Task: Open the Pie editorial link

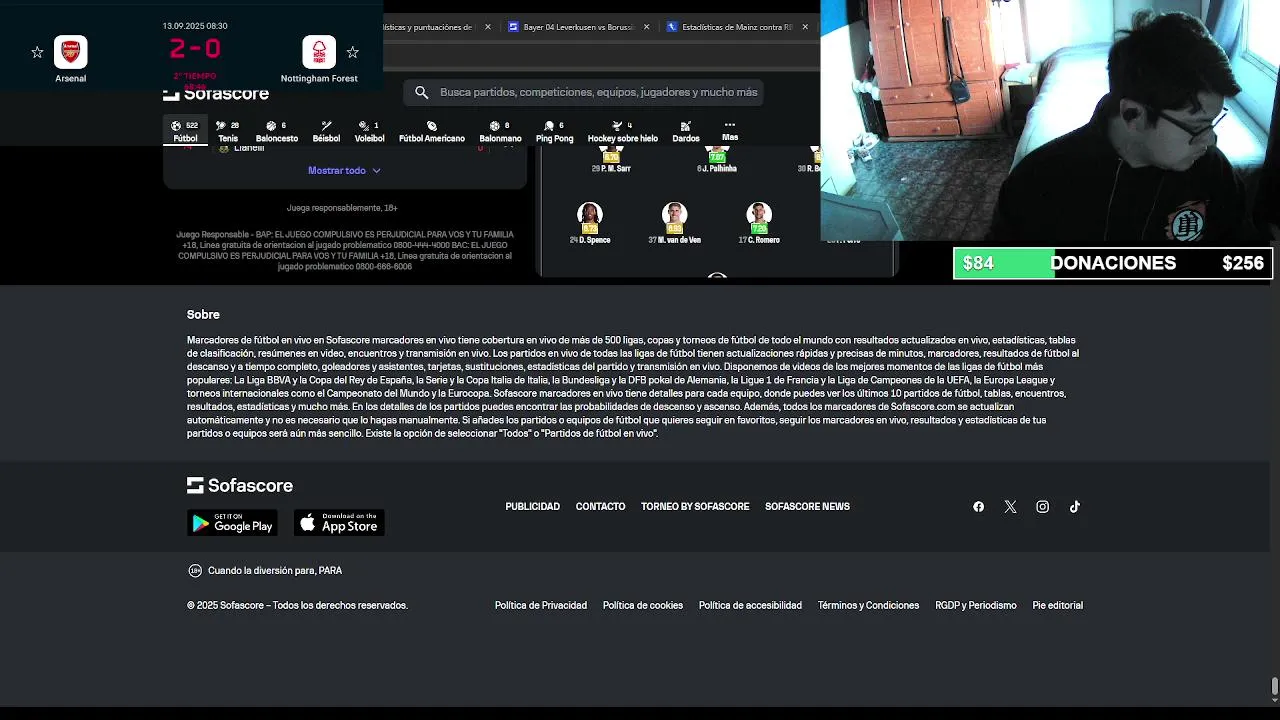Action: tap(1058, 606)
